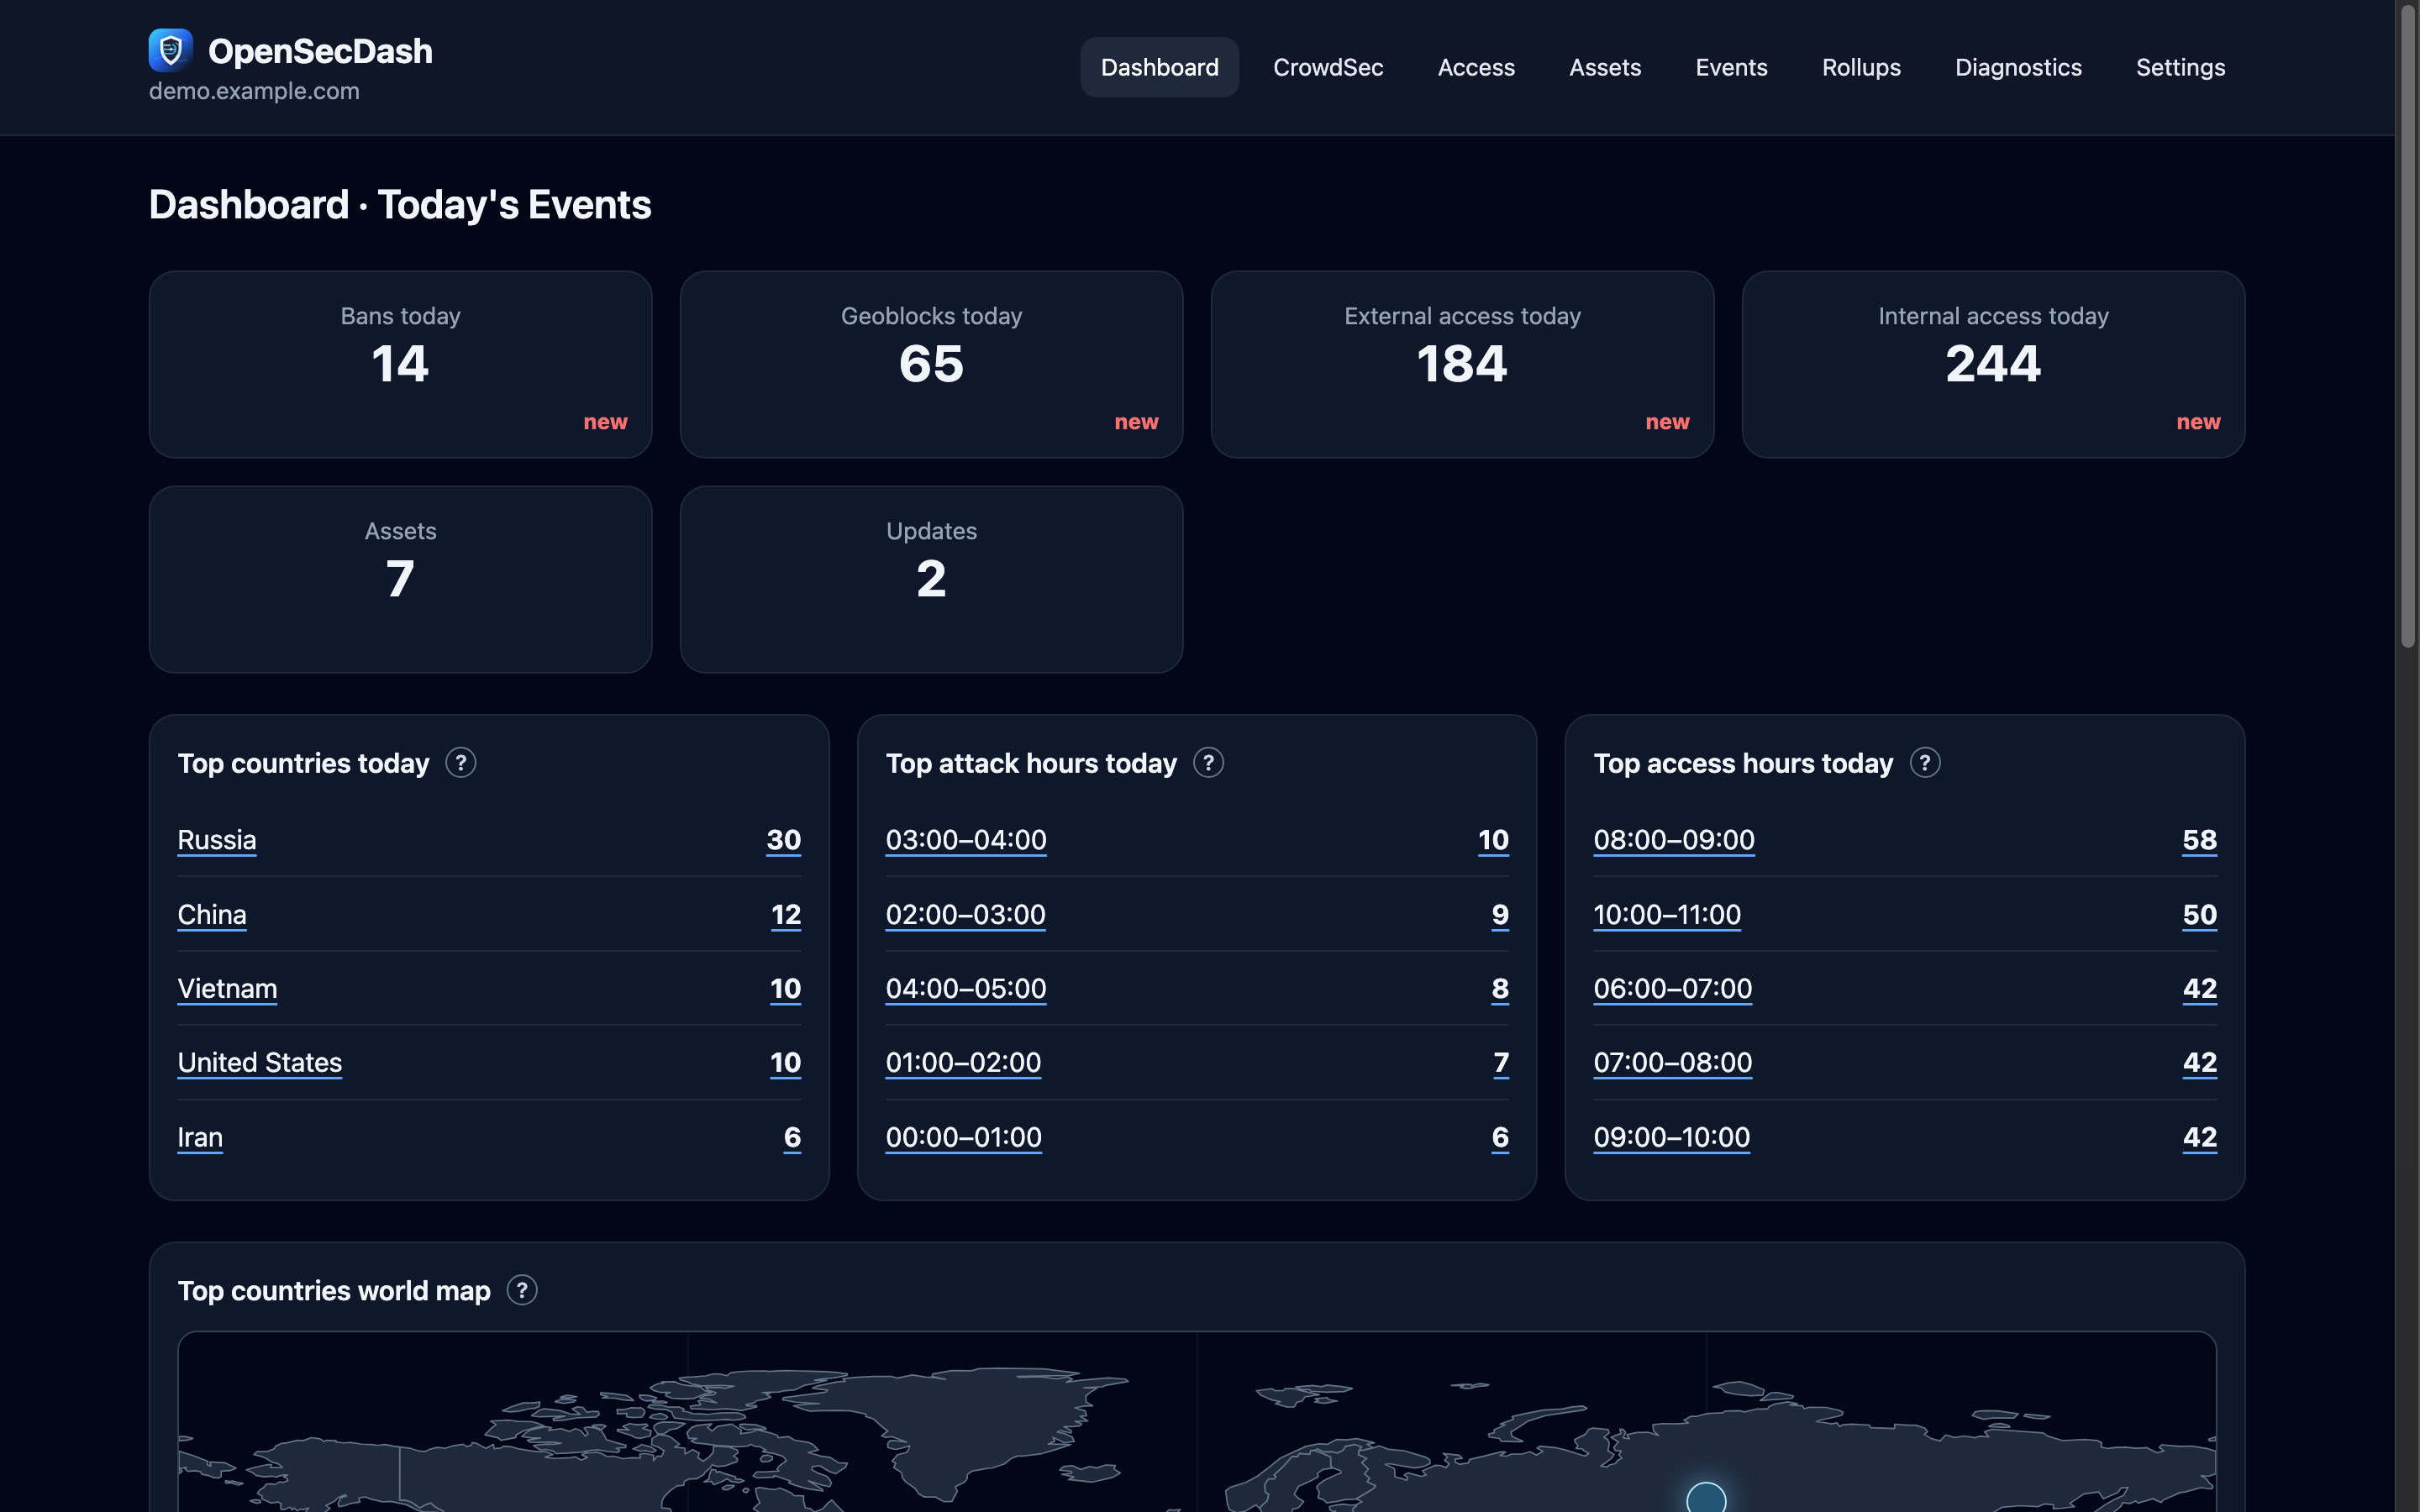This screenshot has height=1512, width=2420.
Task: Click the page vertical scrollbar thumb
Action: pyautogui.click(x=2407, y=325)
